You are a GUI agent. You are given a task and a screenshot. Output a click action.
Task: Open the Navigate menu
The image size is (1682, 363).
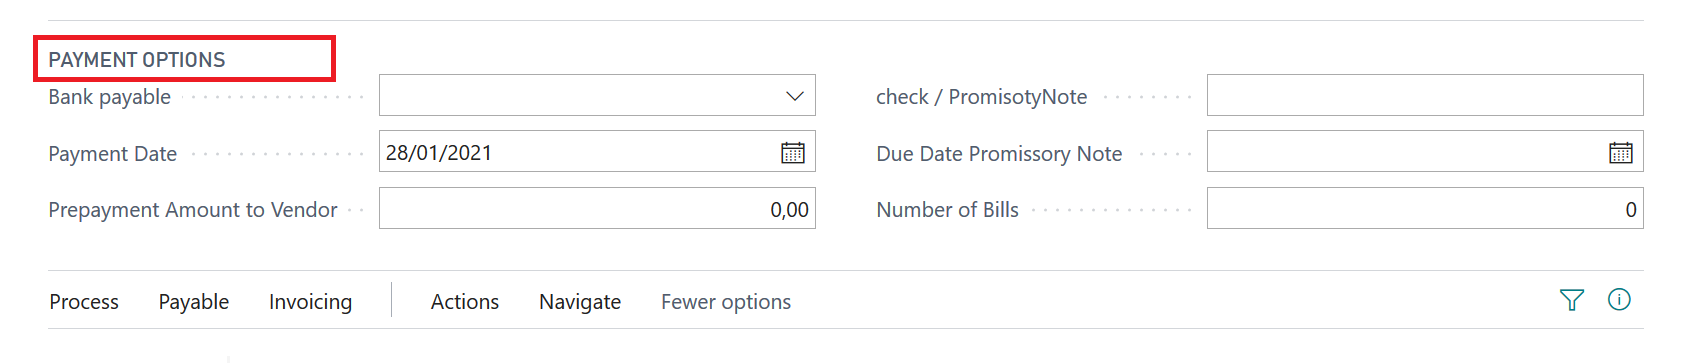click(580, 302)
